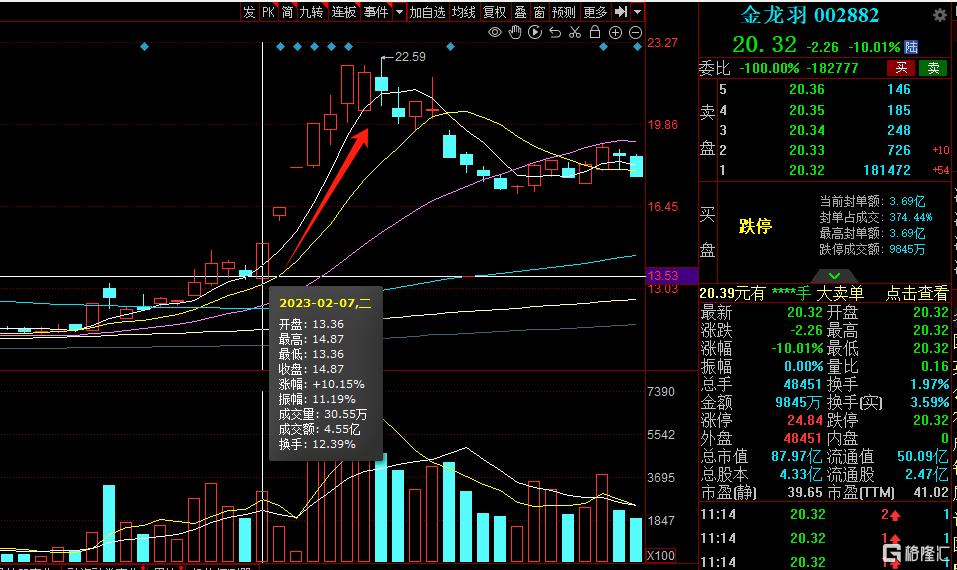
Task: Zoom in with the plus-circle icon
Action: (615, 32)
